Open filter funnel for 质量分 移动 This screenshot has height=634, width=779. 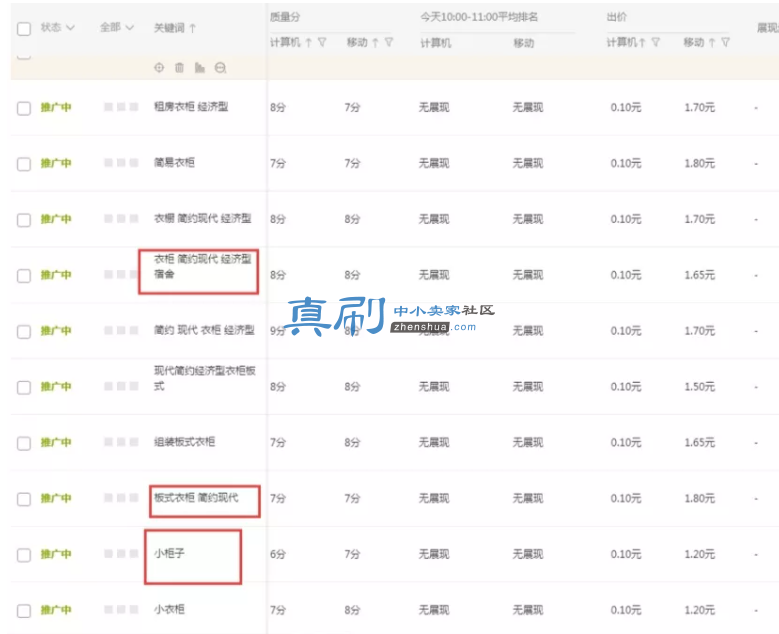pyautogui.click(x=389, y=42)
